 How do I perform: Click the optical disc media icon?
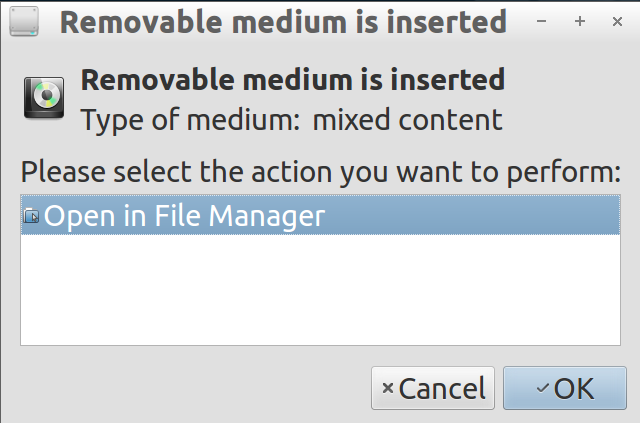[44, 97]
